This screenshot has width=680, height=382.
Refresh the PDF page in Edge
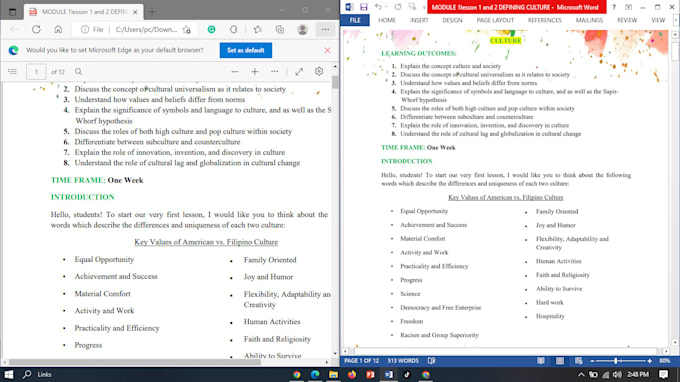pos(36,29)
